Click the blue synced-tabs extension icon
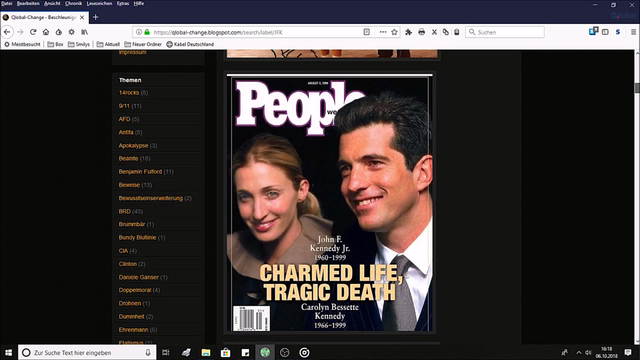The width and height of the screenshot is (640, 360). pos(593,31)
